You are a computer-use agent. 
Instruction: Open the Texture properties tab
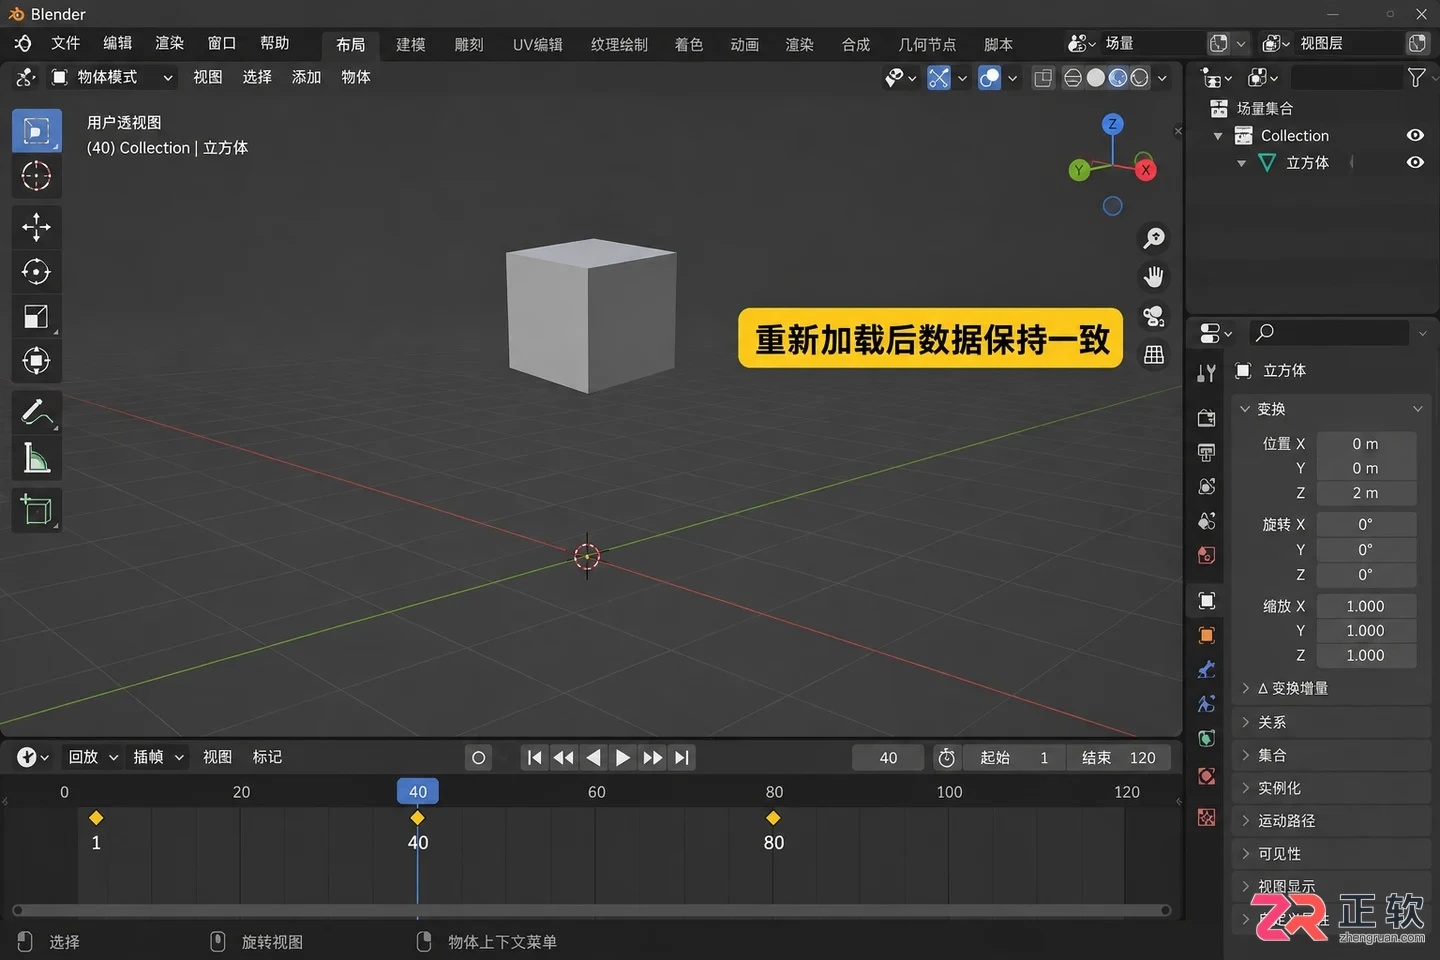coord(1207,817)
